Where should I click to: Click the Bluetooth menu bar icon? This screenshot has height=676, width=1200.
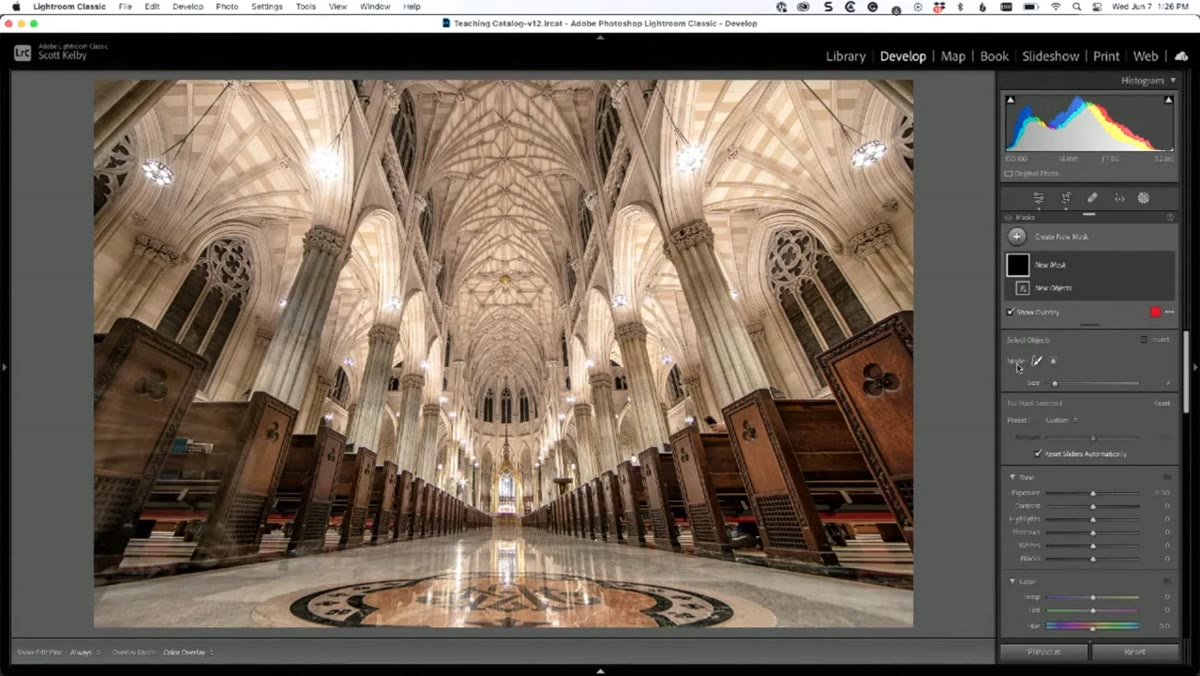(x=960, y=7)
